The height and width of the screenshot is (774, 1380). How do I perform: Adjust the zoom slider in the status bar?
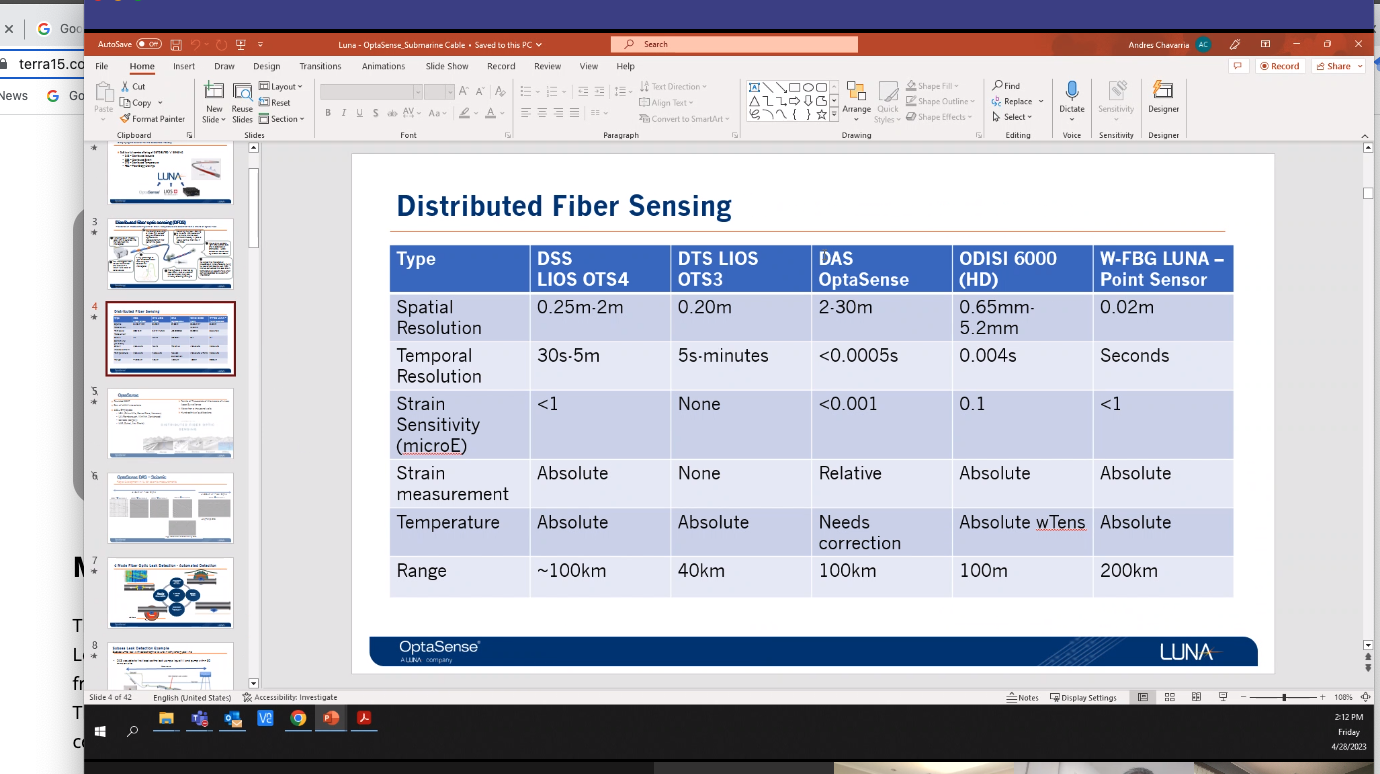point(1284,697)
